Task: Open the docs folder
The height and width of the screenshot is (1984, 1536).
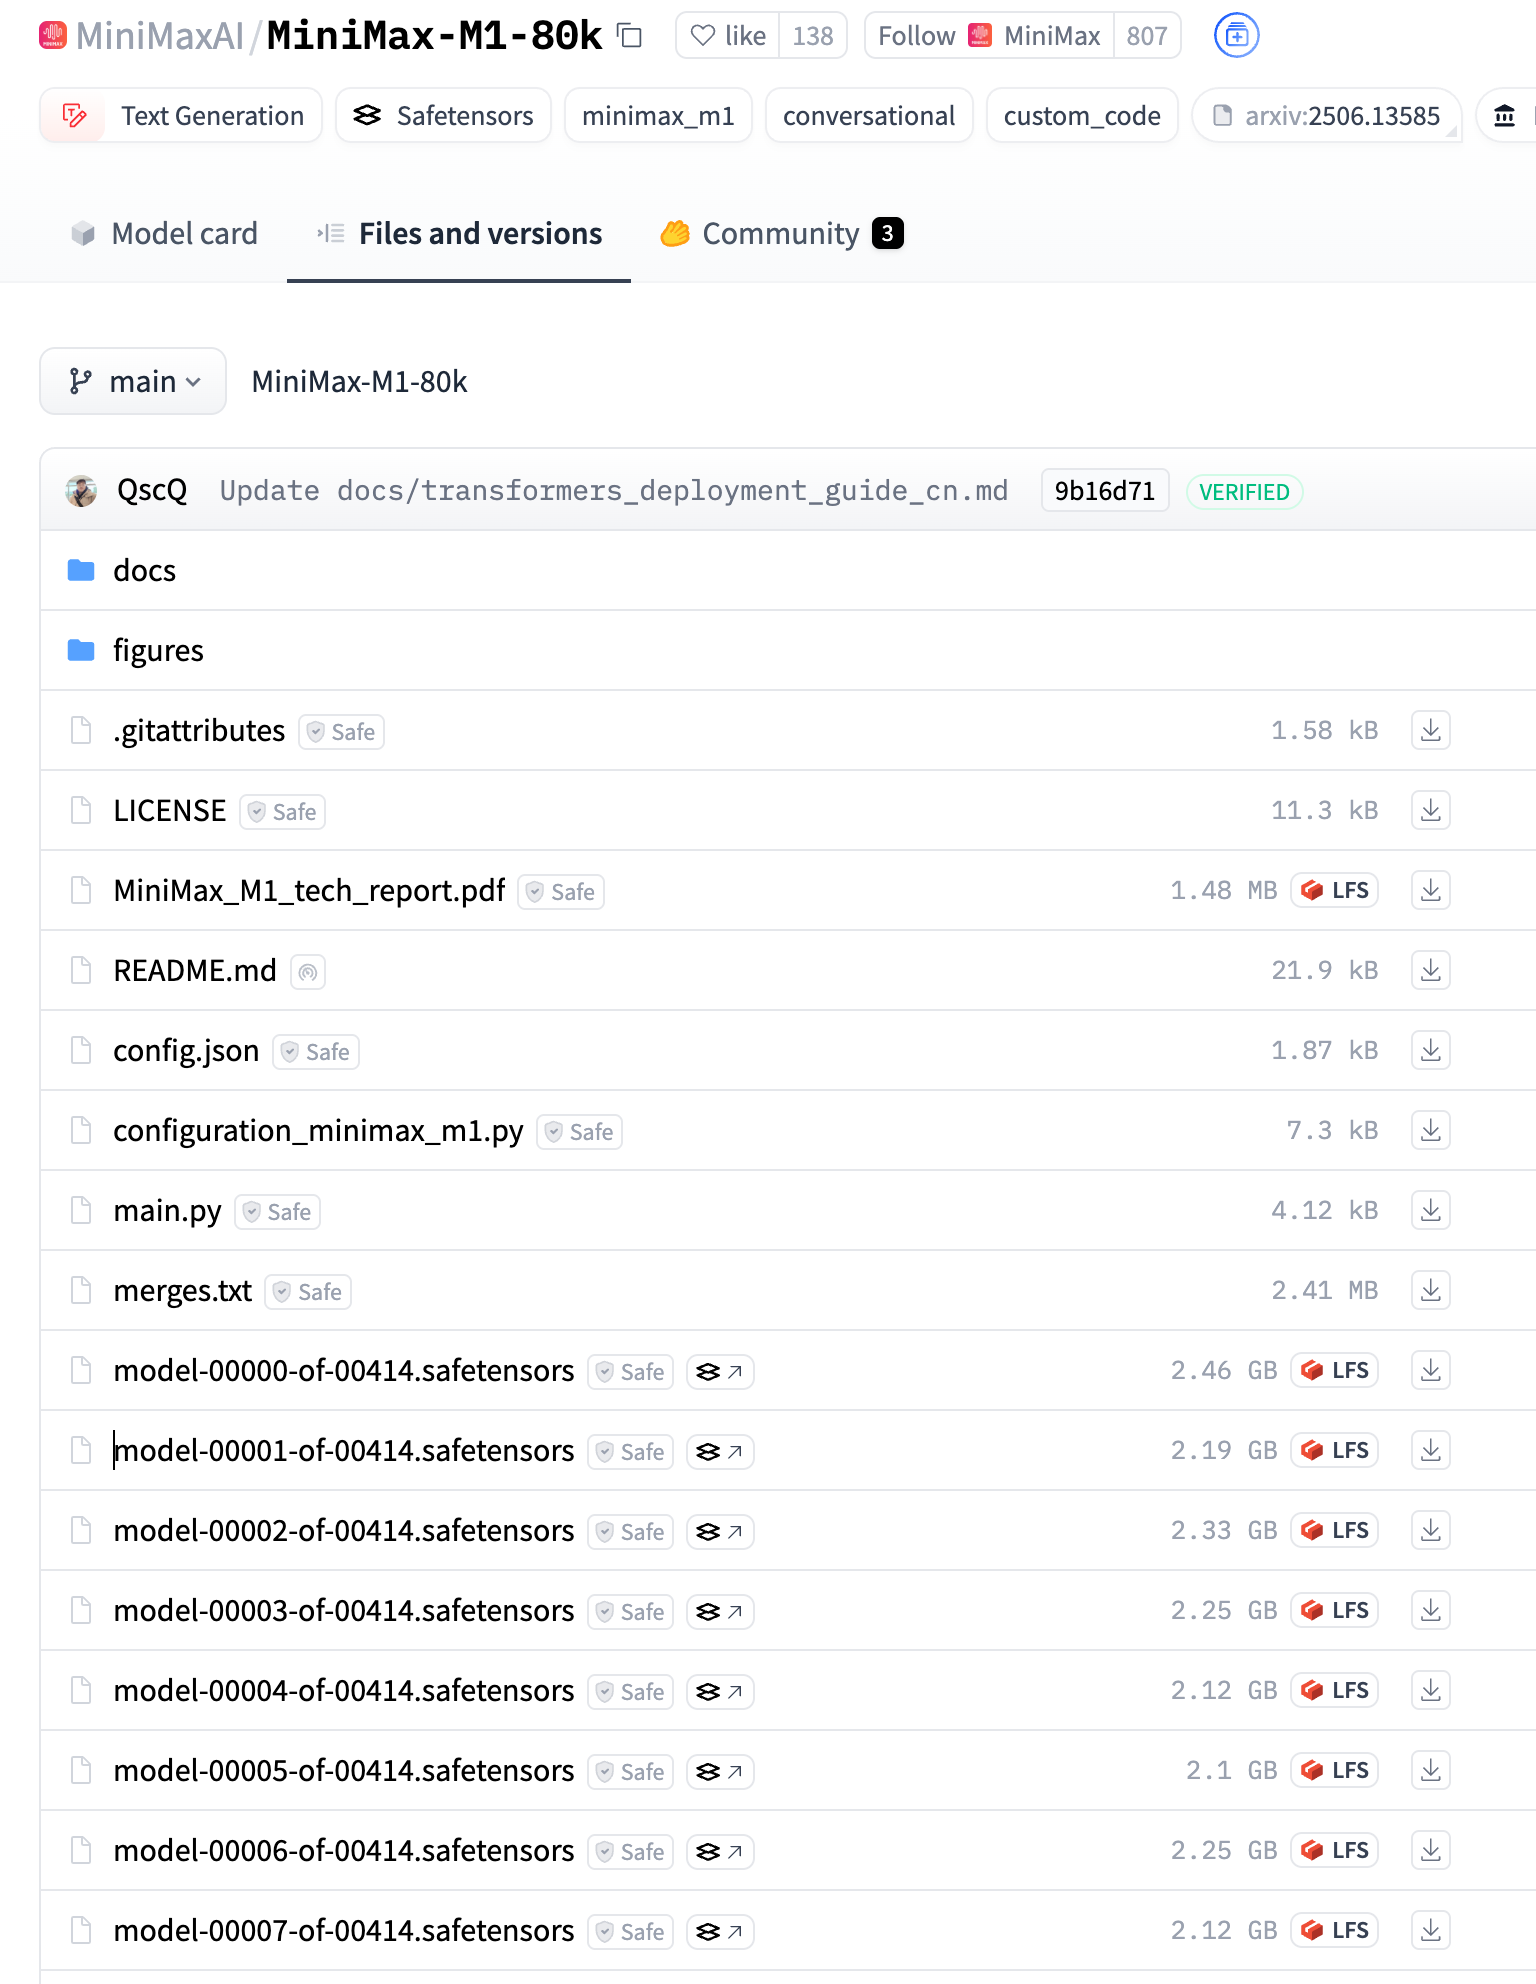Action: tap(144, 570)
